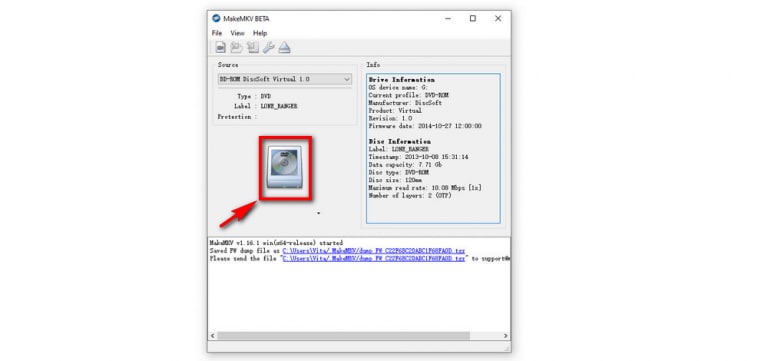Click the Open disc toolbar icon
The height and width of the screenshot is (361, 768).
click(237, 48)
